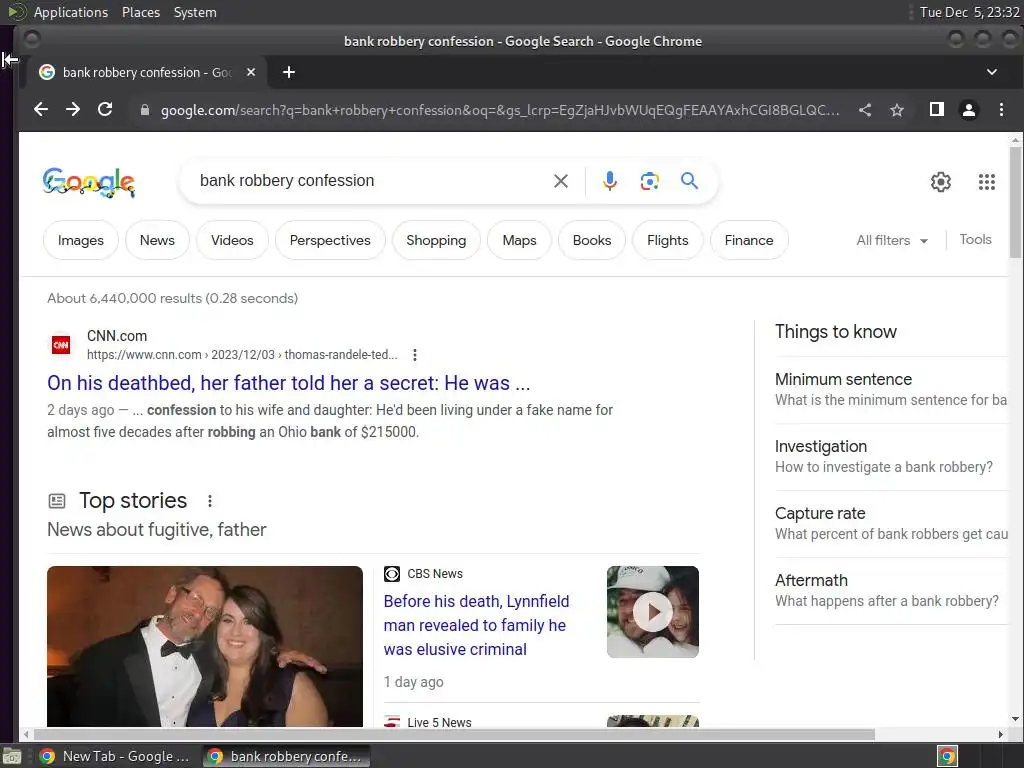Filter results by News
Image resolution: width=1024 pixels, height=768 pixels.
157,240
